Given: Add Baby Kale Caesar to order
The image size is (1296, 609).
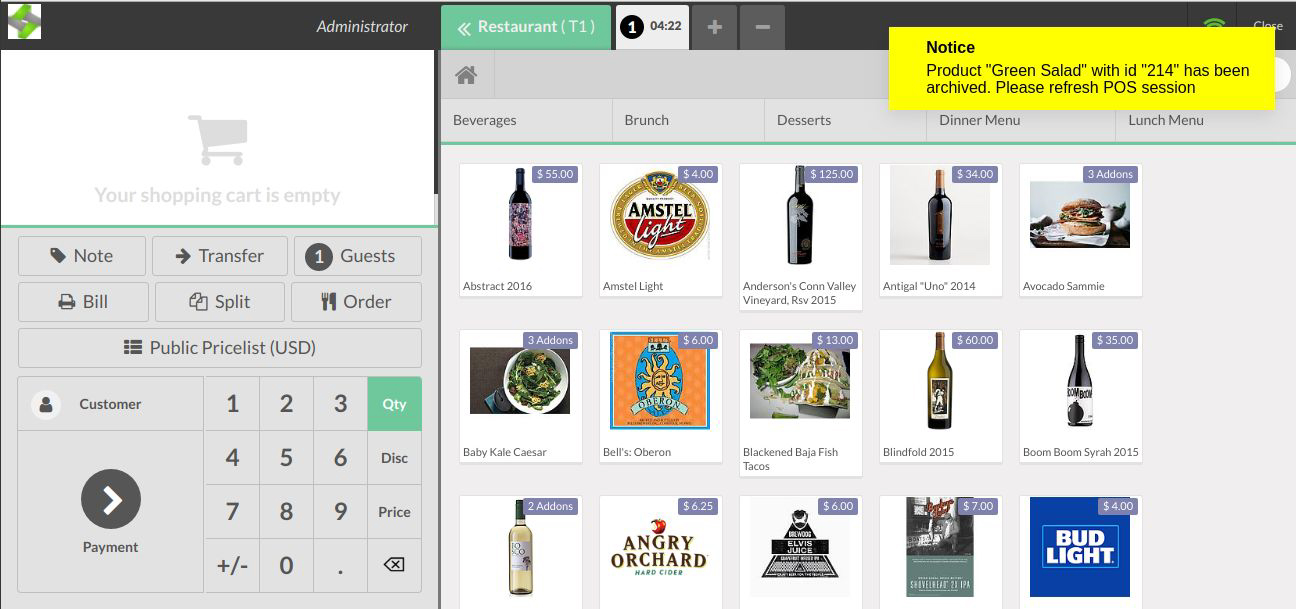Looking at the screenshot, I should coord(521,396).
